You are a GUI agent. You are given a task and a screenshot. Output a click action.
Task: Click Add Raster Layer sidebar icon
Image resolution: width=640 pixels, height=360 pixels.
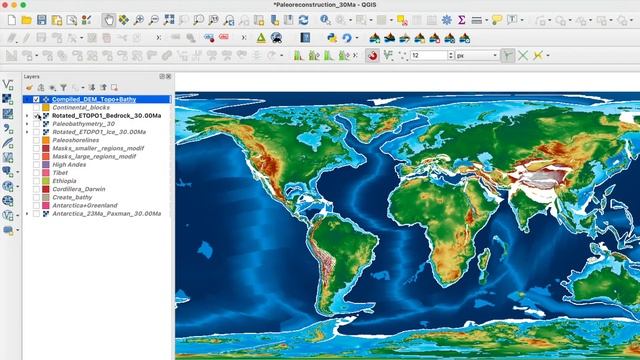point(8,99)
